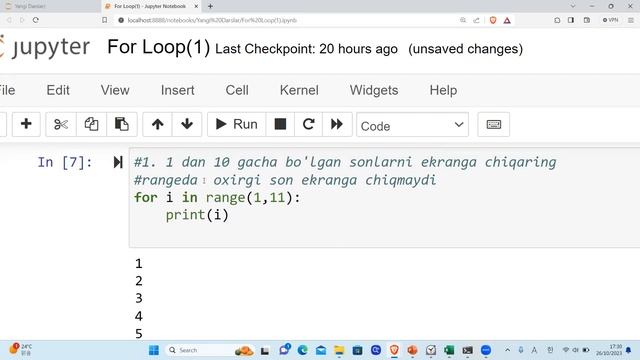Insert a new cell with the plus button
This screenshot has height=360, width=640.
pos(26,124)
